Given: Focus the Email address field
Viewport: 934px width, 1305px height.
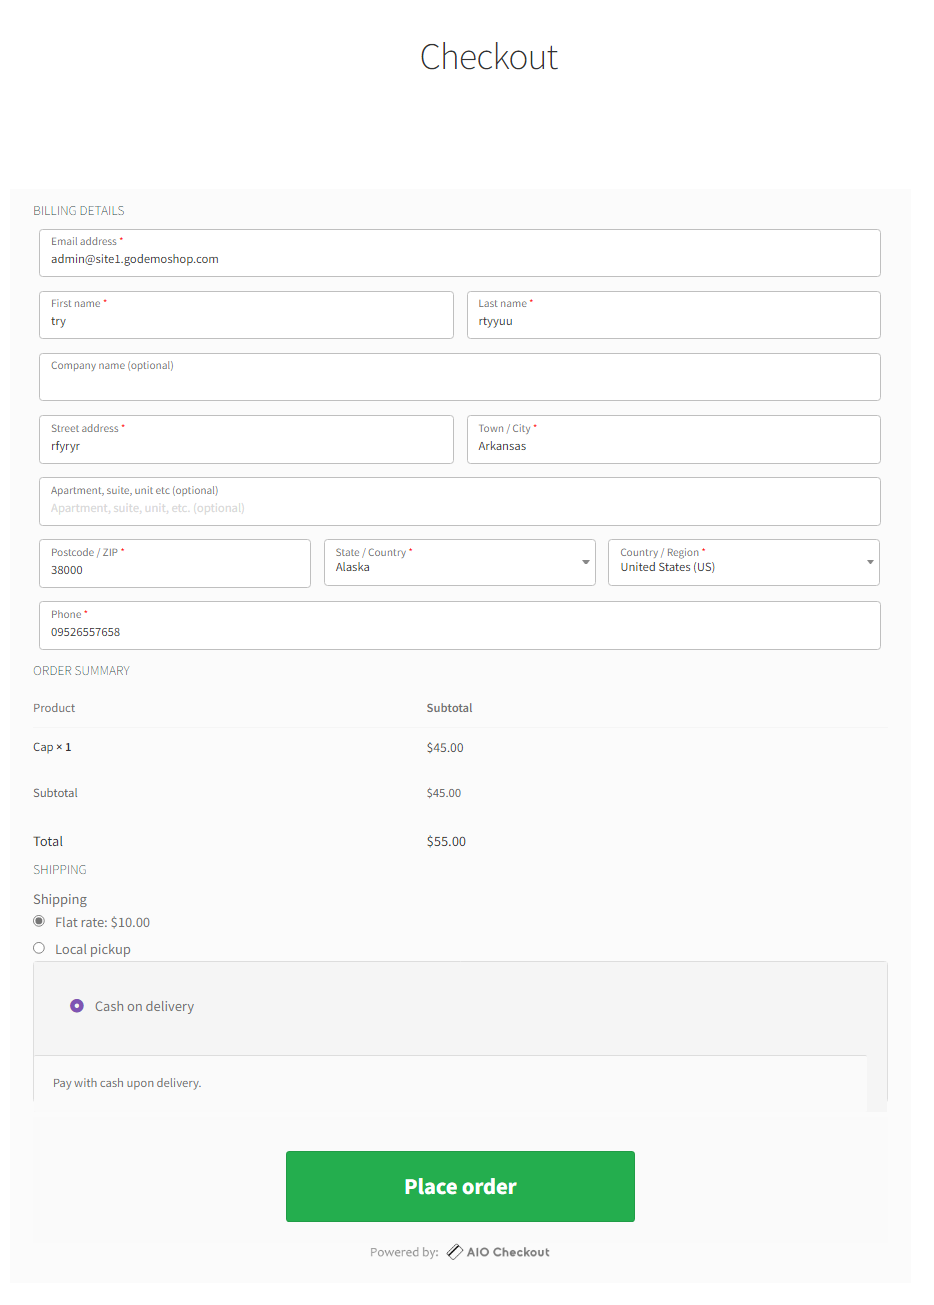Looking at the screenshot, I should click(460, 253).
